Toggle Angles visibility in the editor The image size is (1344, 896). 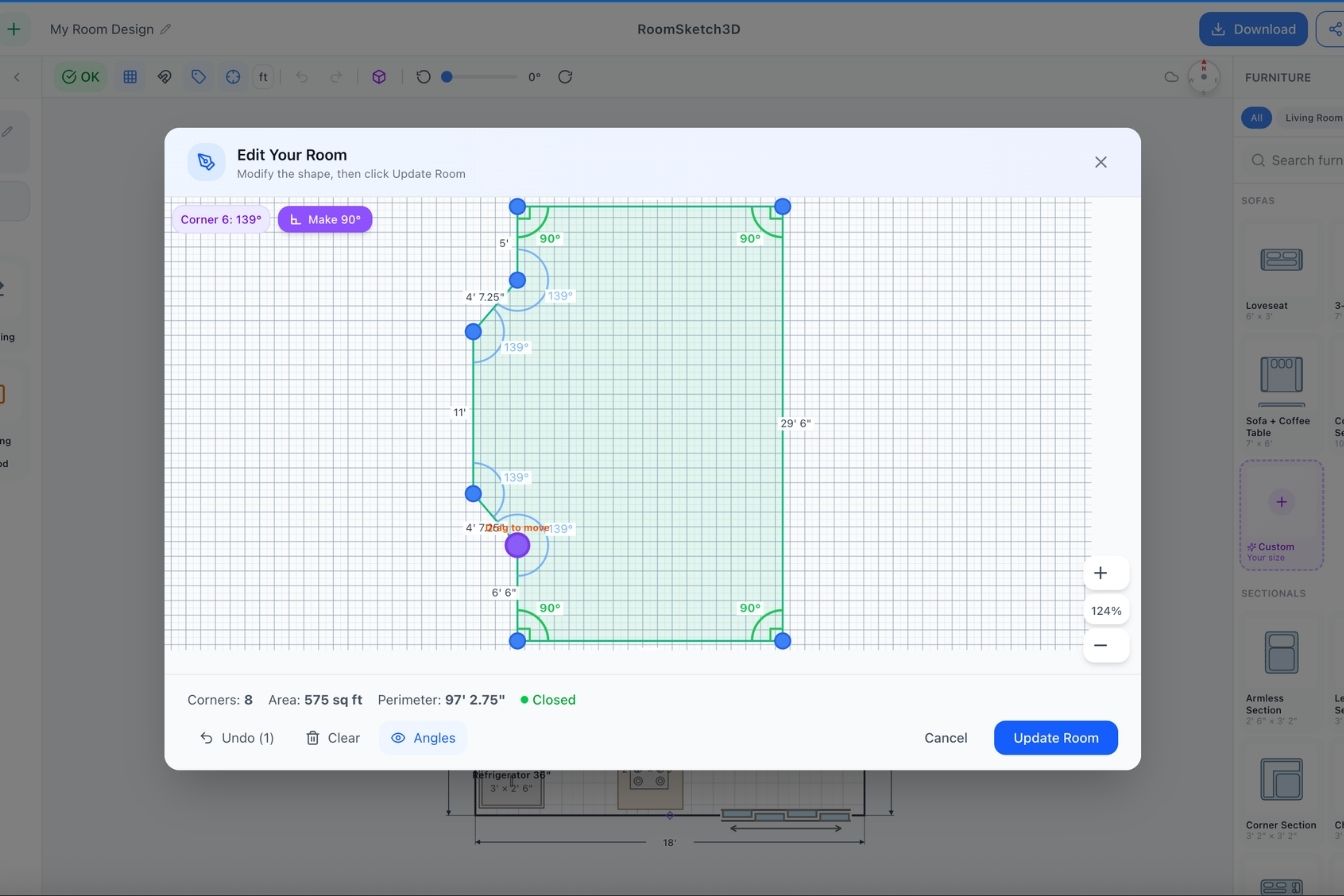pyautogui.click(x=423, y=738)
